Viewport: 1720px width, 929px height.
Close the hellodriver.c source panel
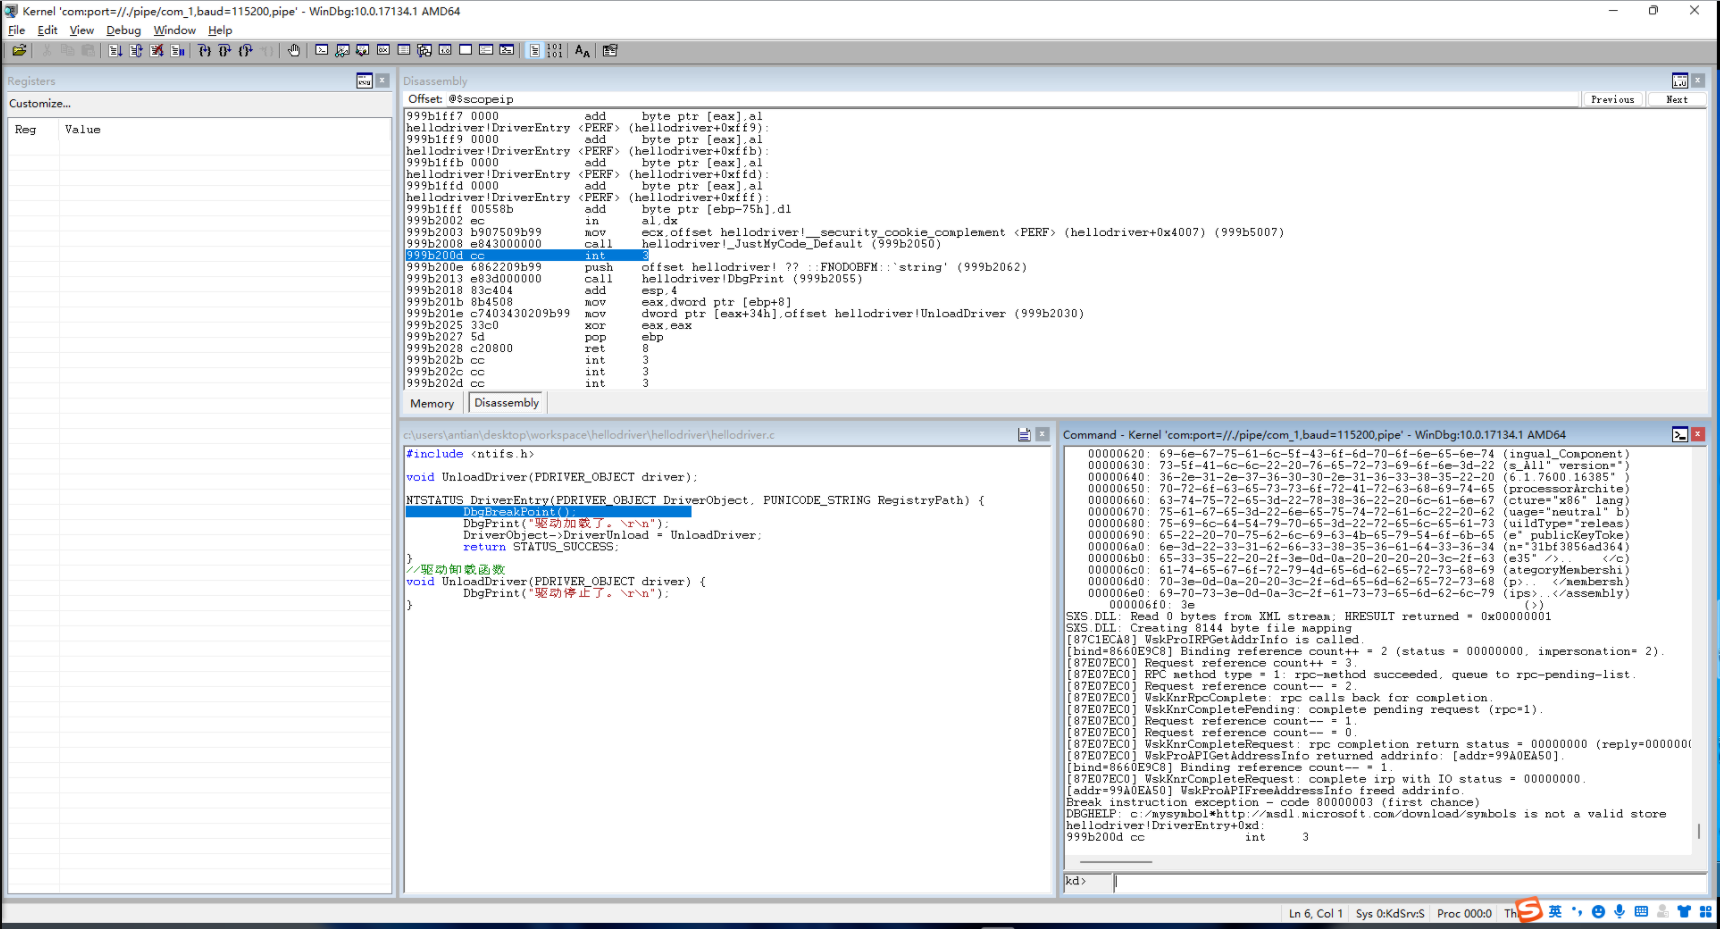1042,435
